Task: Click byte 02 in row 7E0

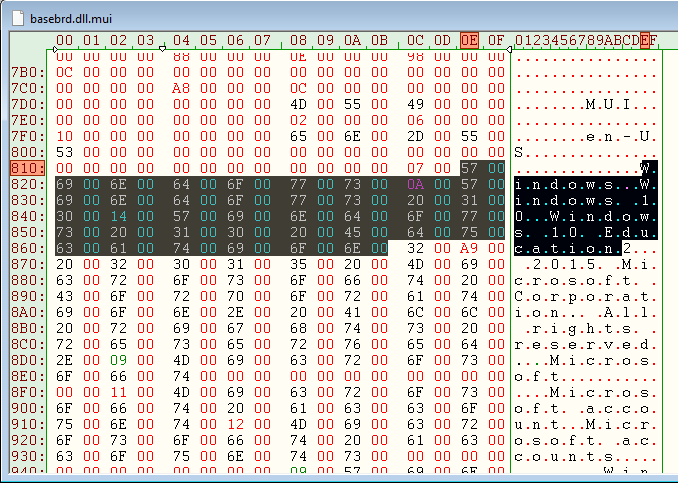Action: pos(298,120)
